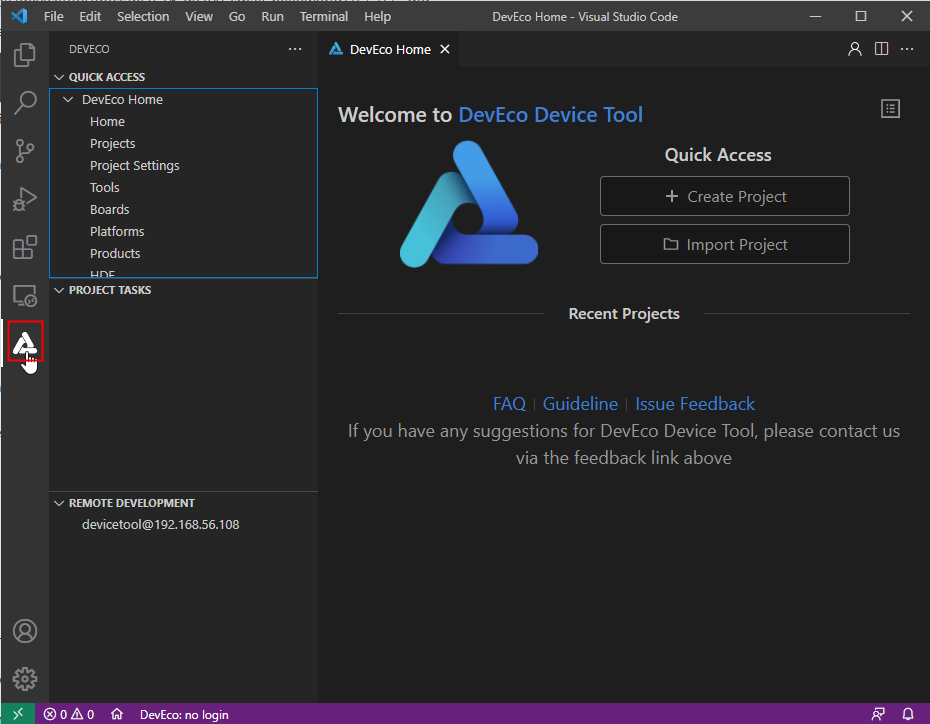Open DEVECO sidebar Views and More Actions menu
Screen dimensions: 930x724
[x=295, y=49]
